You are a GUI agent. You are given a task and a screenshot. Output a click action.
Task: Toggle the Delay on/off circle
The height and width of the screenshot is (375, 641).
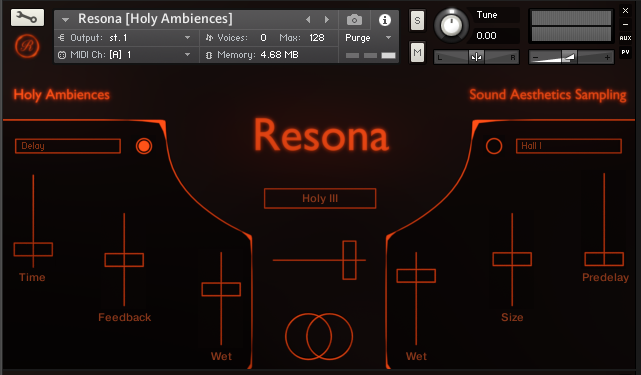pyautogui.click(x=144, y=146)
